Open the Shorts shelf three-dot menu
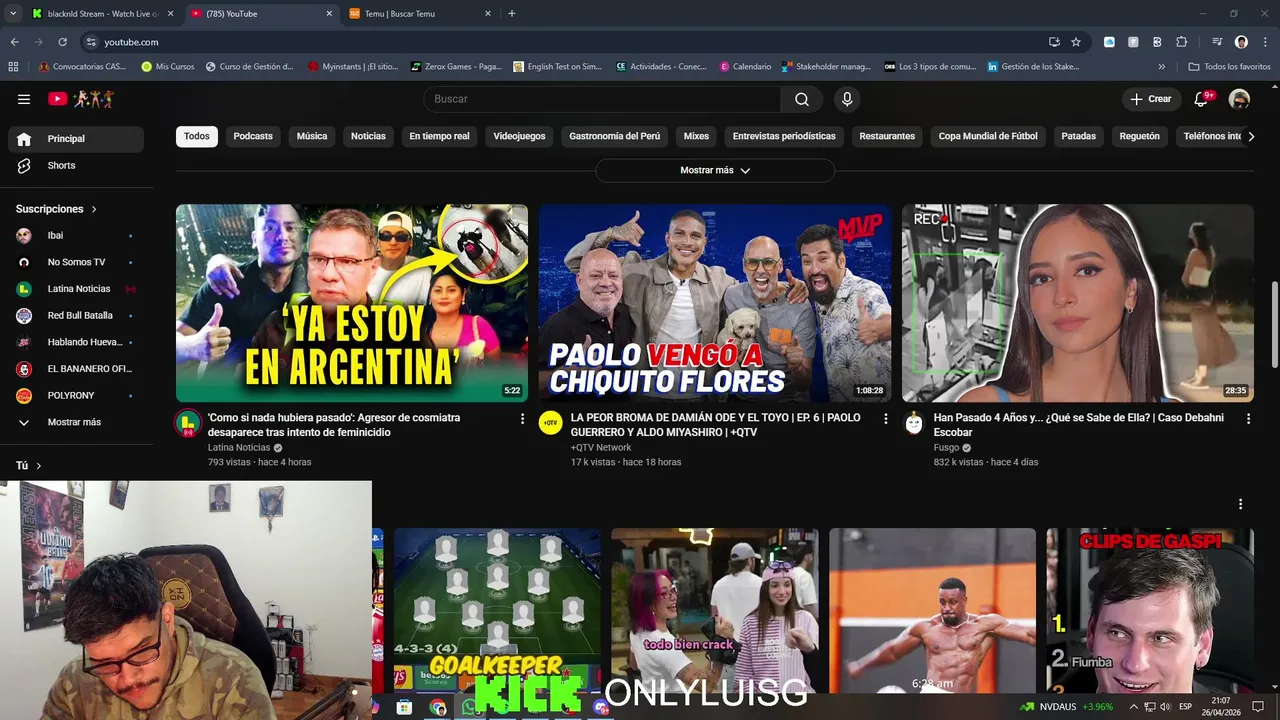The width and height of the screenshot is (1280, 720). coord(1240,504)
